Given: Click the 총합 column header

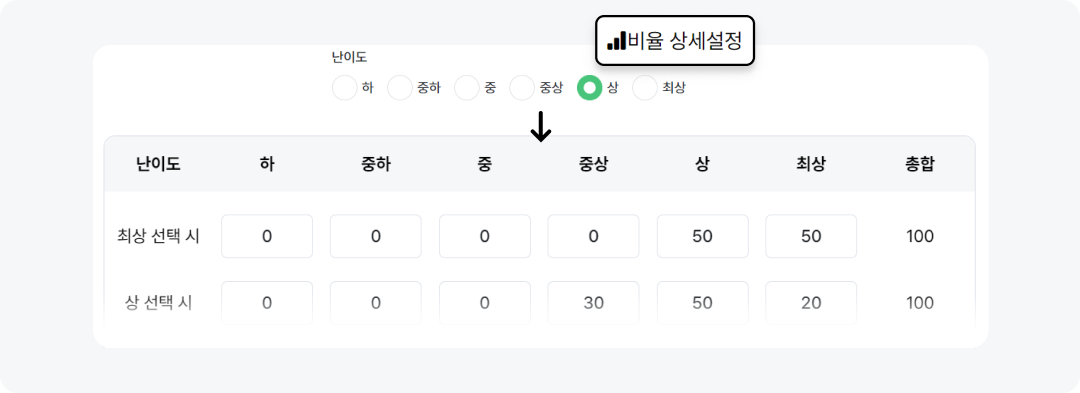Looking at the screenshot, I should (x=920, y=164).
